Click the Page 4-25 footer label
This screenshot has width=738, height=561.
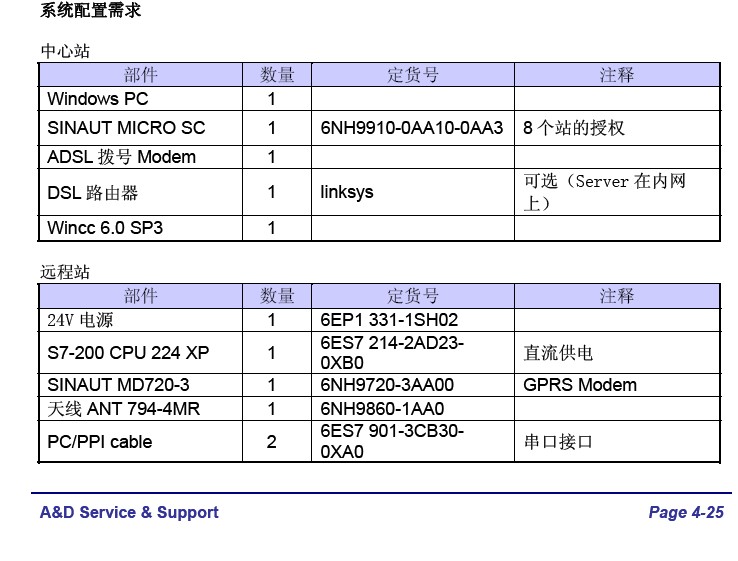pos(685,512)
